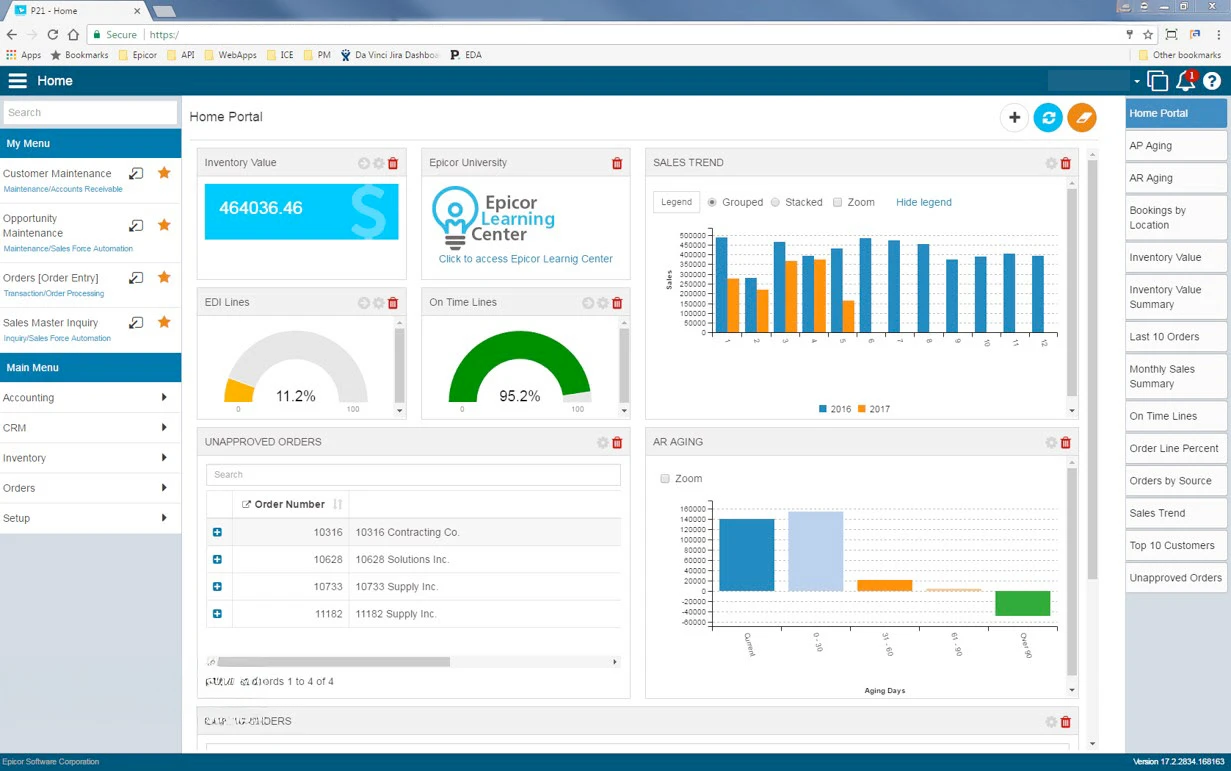
Task: Click the favorite star for Customer Maintenance
Action: (164, 173)
